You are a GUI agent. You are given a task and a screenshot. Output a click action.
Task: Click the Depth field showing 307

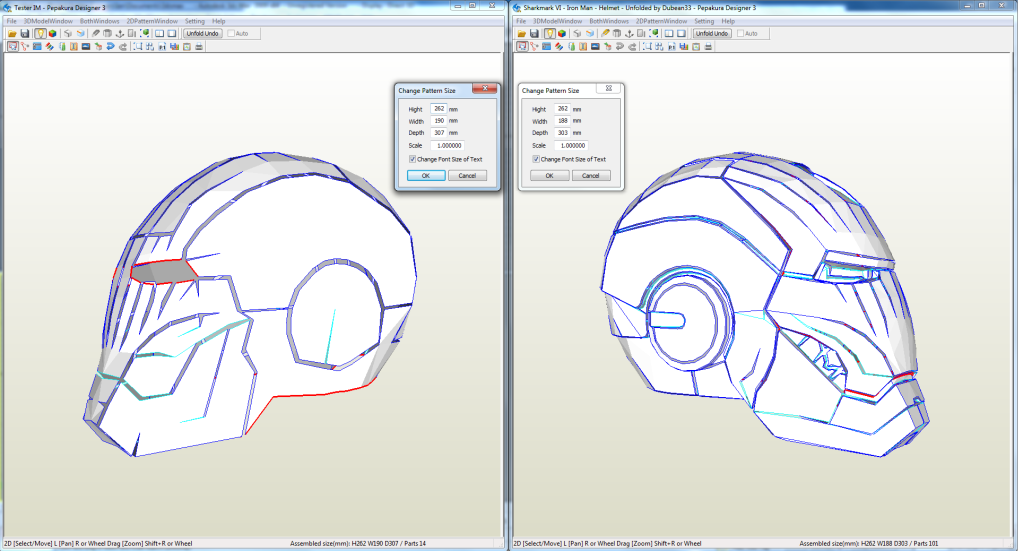coord(438,132)
